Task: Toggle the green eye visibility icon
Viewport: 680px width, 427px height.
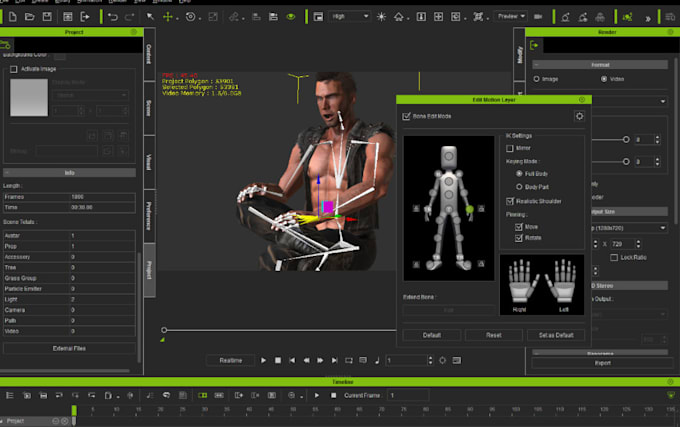Action: pos(291,17)
